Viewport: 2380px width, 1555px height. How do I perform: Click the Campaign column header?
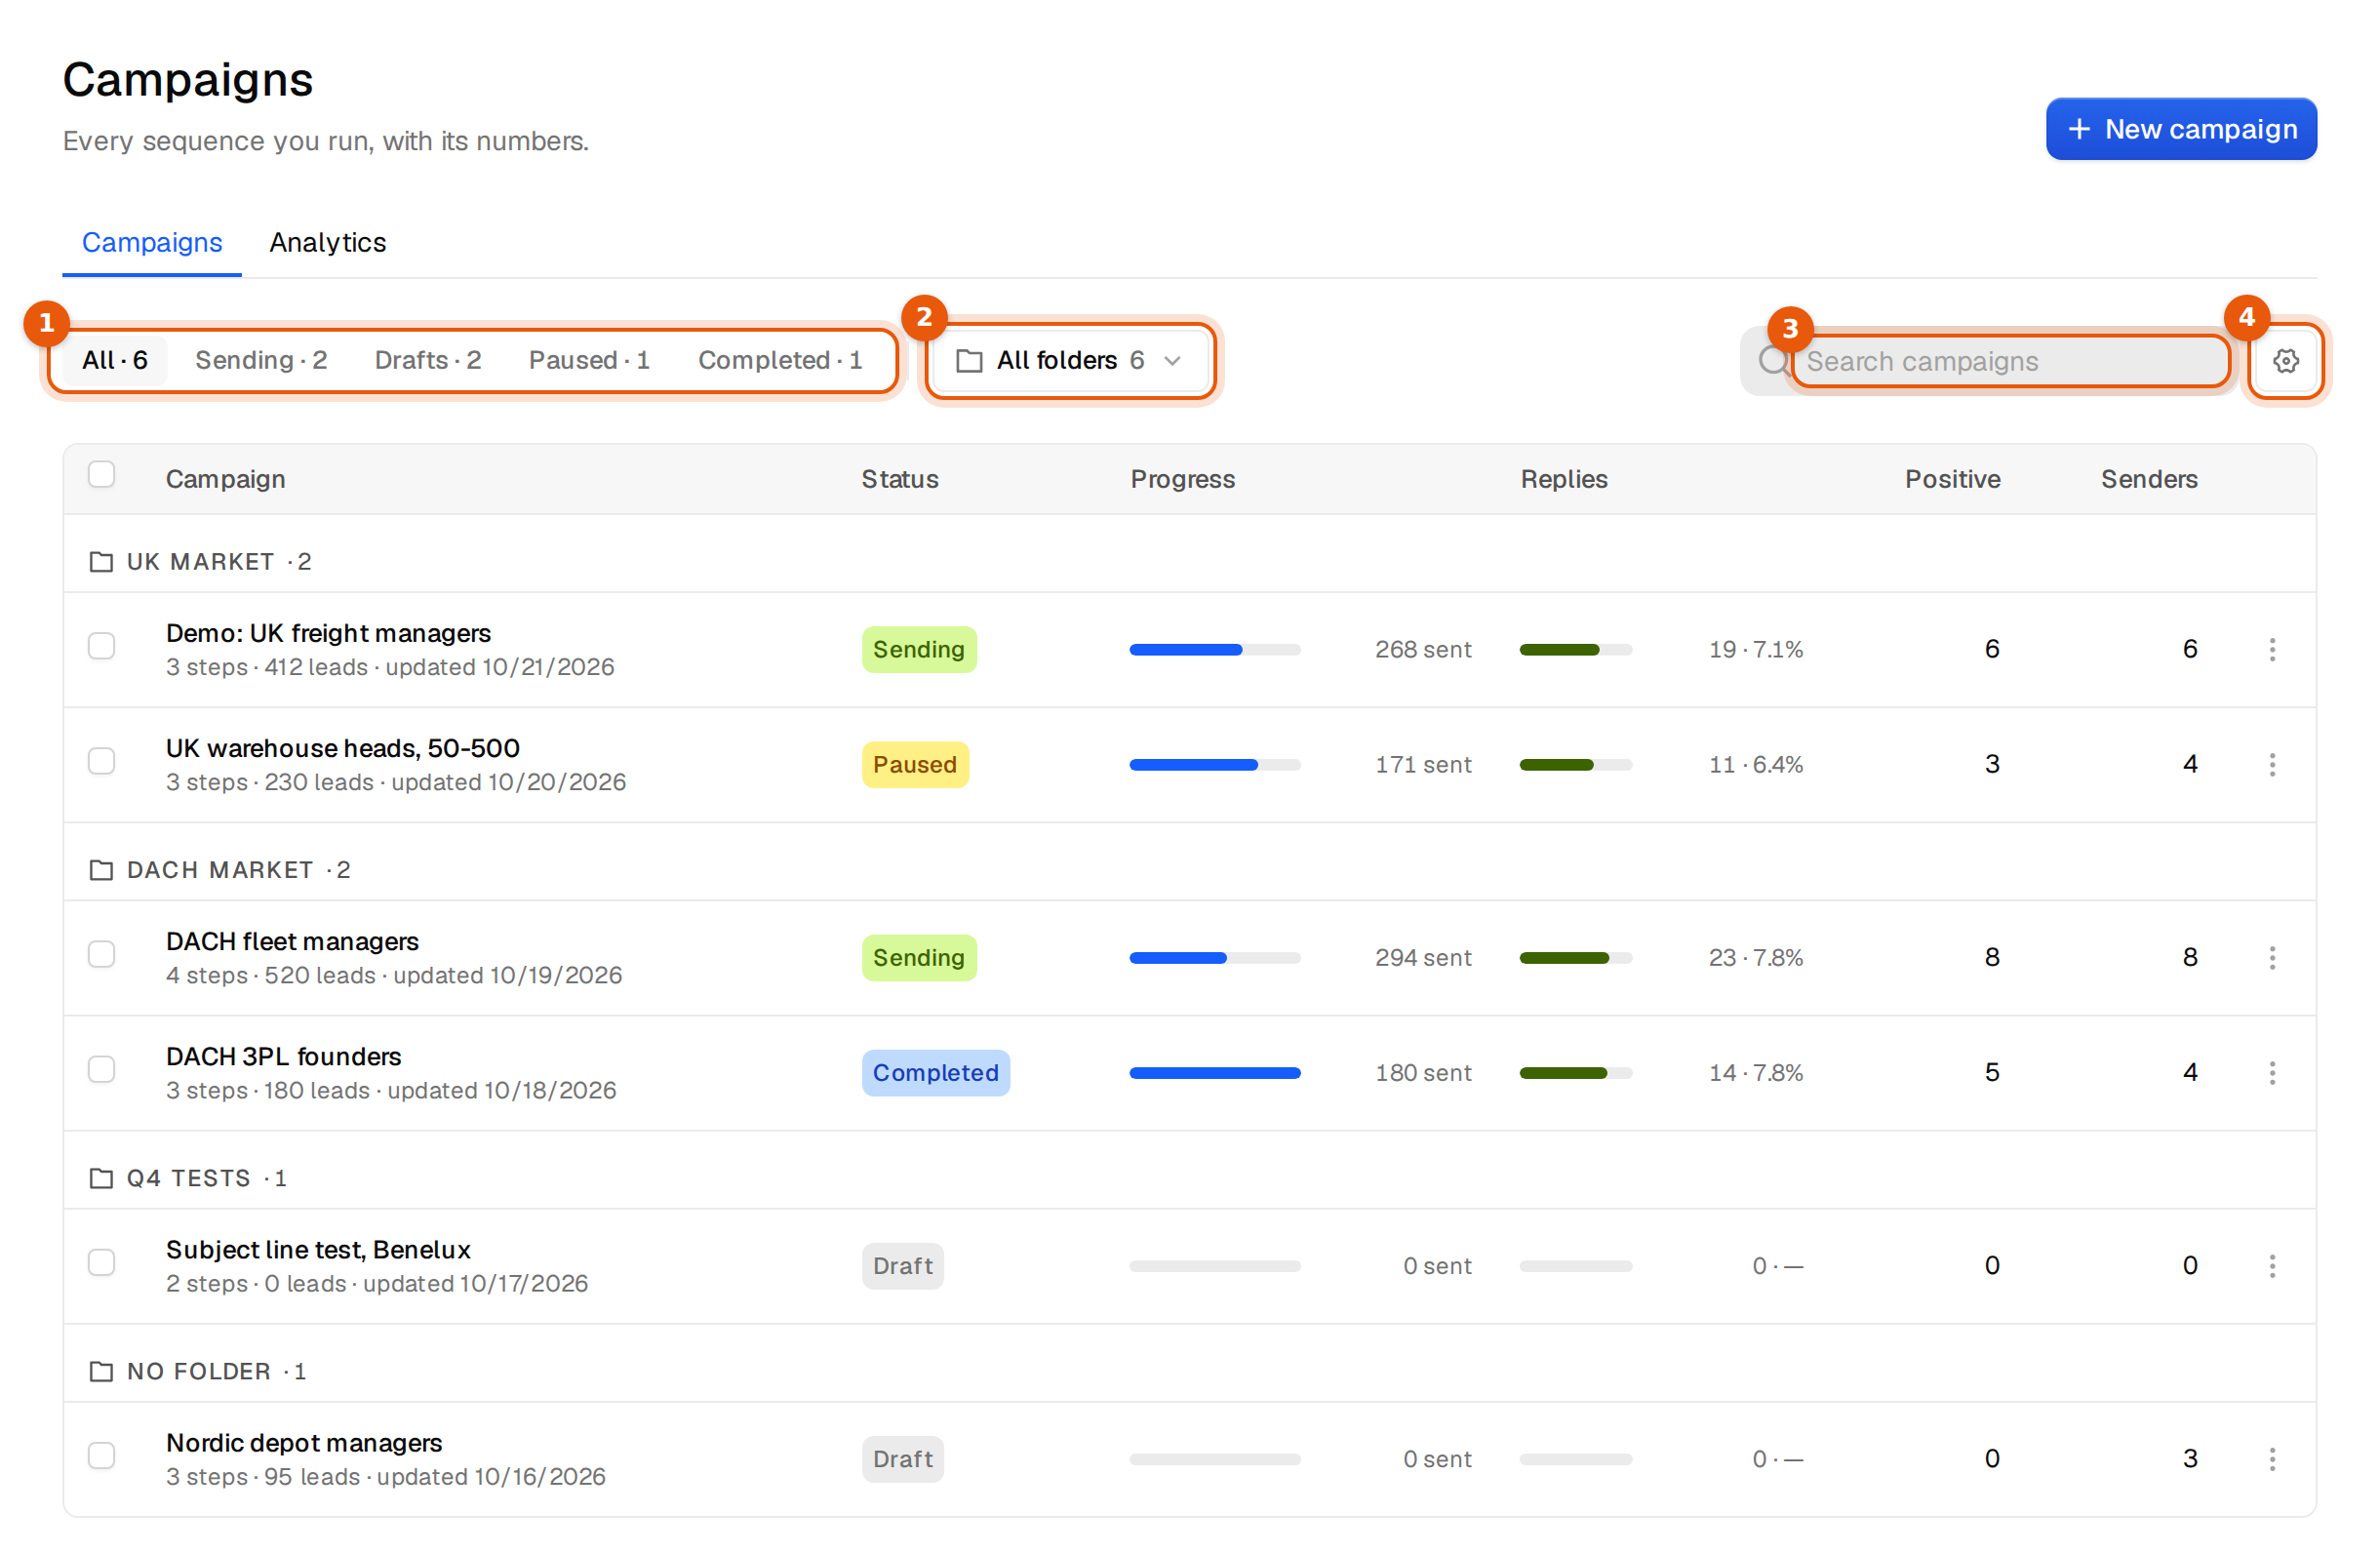[x=225, y=479]
